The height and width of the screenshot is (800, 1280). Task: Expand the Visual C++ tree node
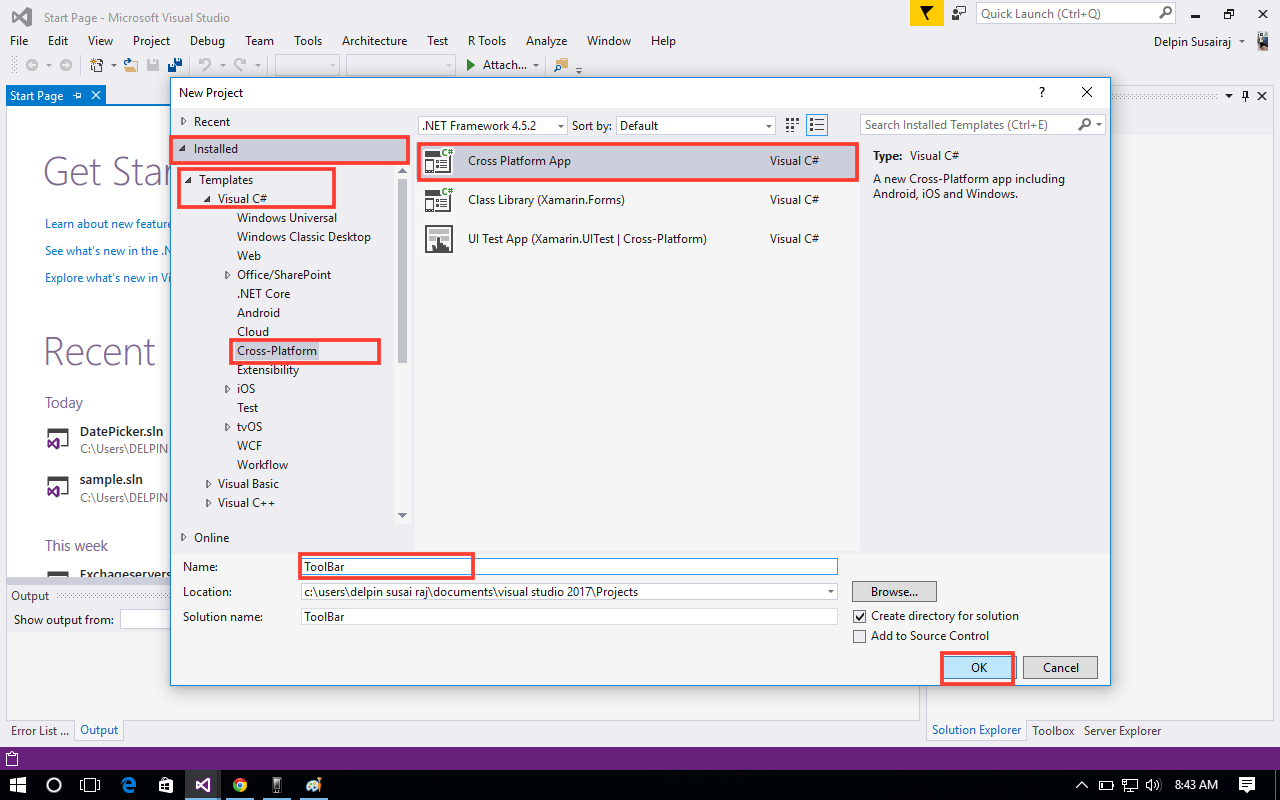[x=209, y=503]
